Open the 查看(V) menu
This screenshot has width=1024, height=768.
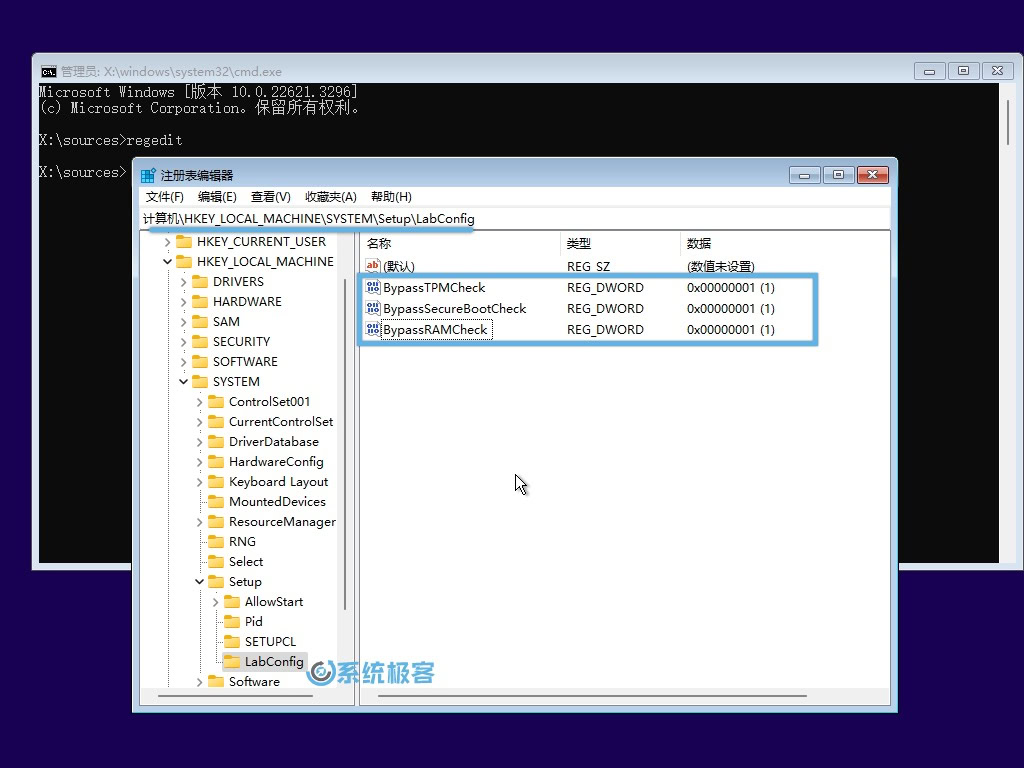coord(268,196)
